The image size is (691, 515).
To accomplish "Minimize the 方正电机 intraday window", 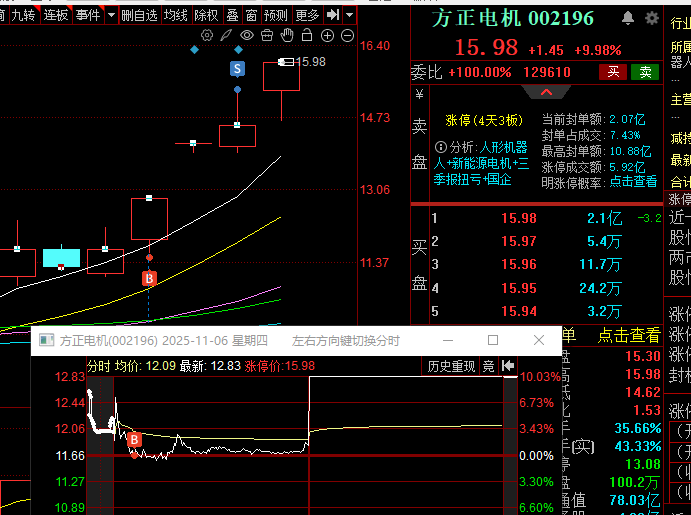I will point(448,340).
